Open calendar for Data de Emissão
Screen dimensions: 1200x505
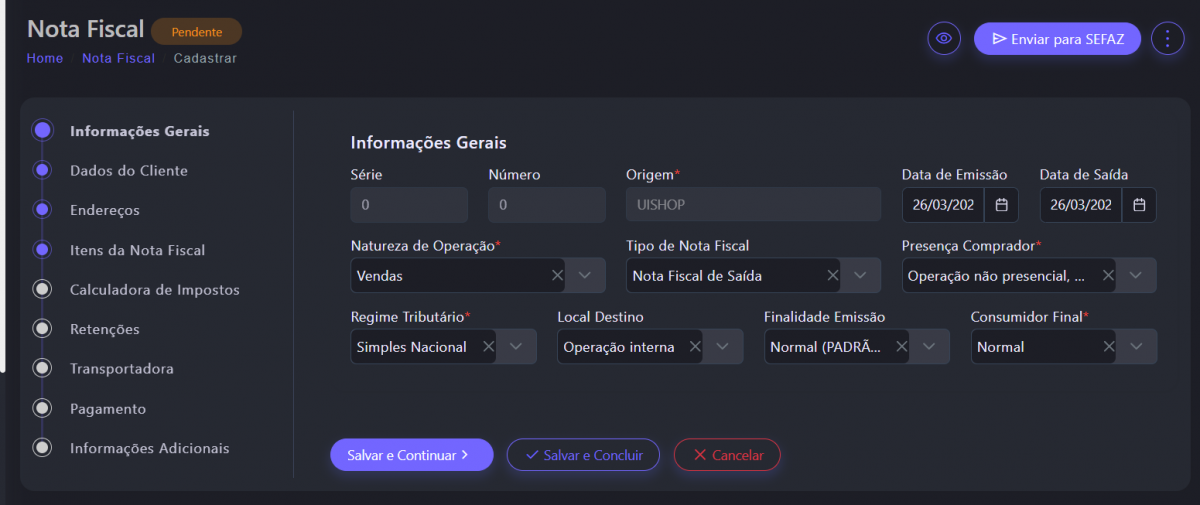1001,205
